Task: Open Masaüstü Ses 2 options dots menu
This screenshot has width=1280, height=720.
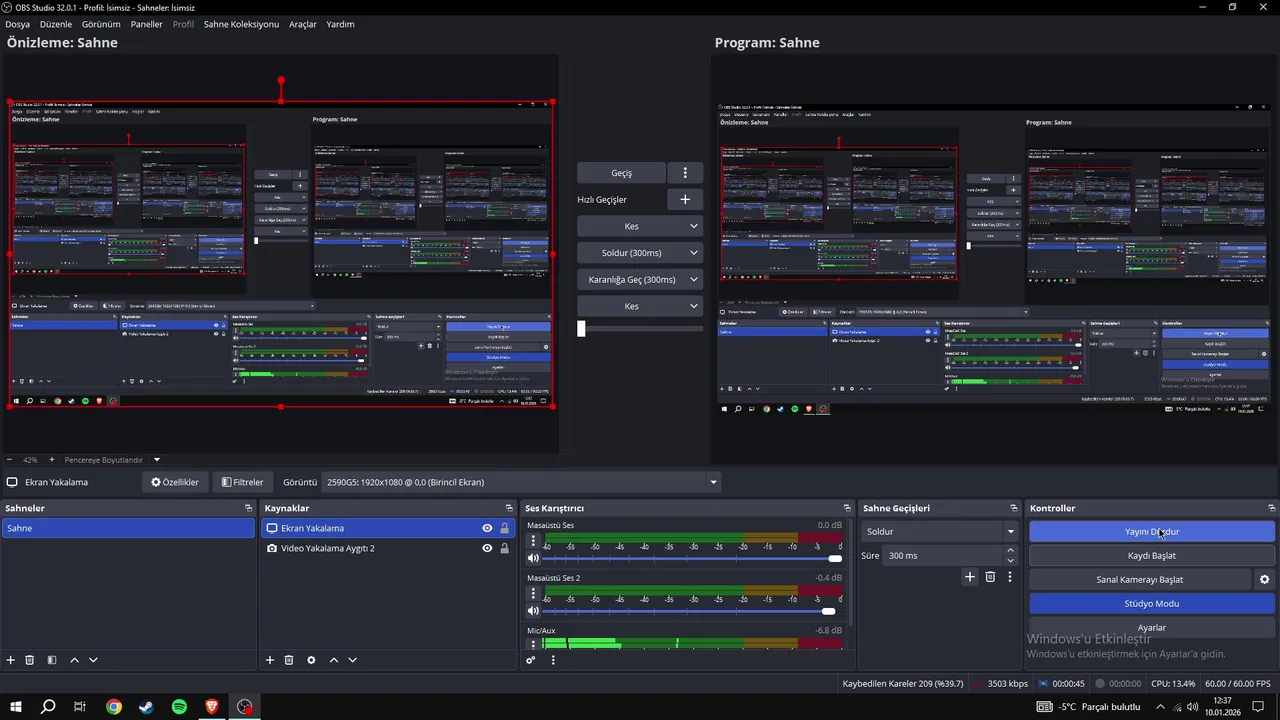Action: coord(533,593)
